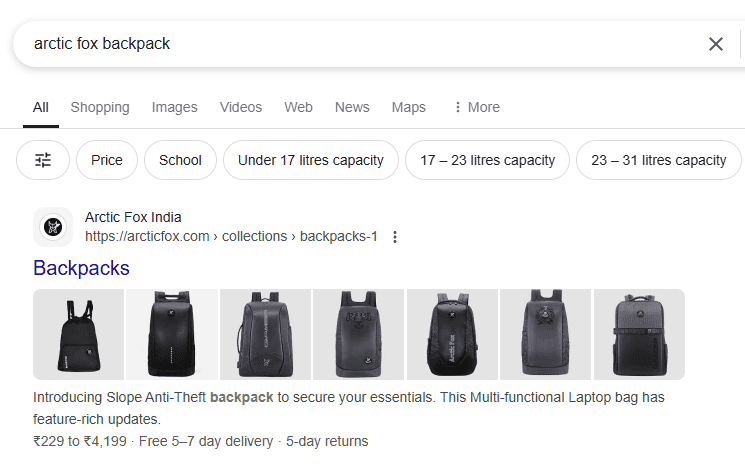Click the Free 5–7 day delivery text
745x467 pixels.
(206, 441)
